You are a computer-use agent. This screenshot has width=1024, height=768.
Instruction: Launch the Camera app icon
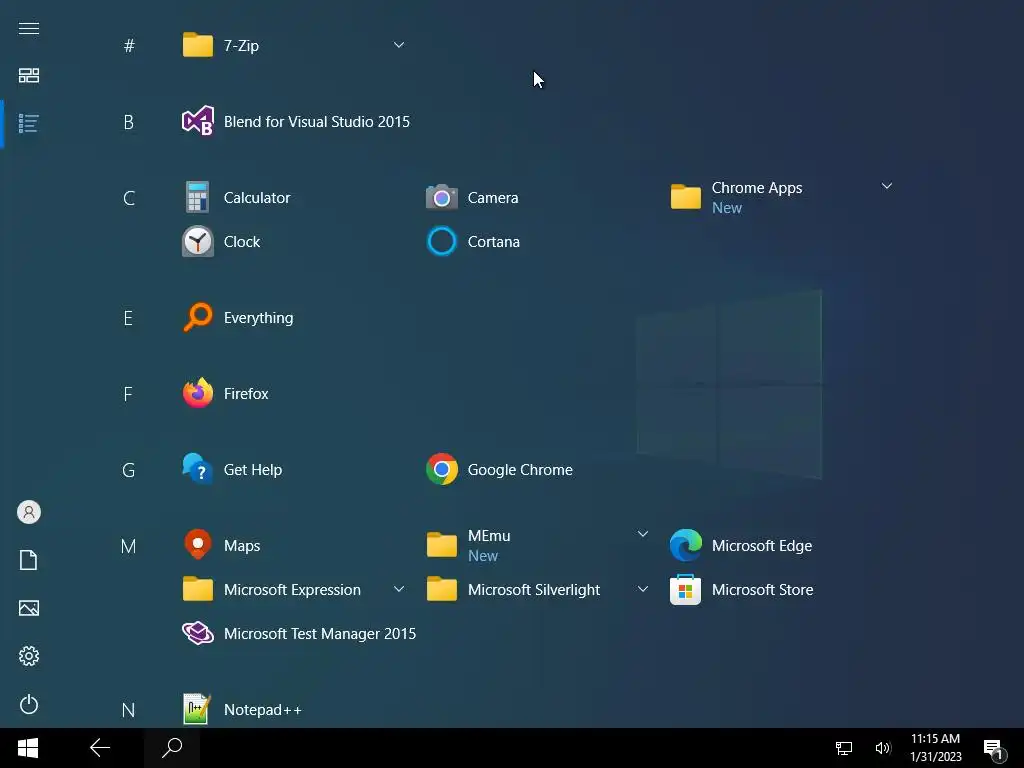pos(441,197)
